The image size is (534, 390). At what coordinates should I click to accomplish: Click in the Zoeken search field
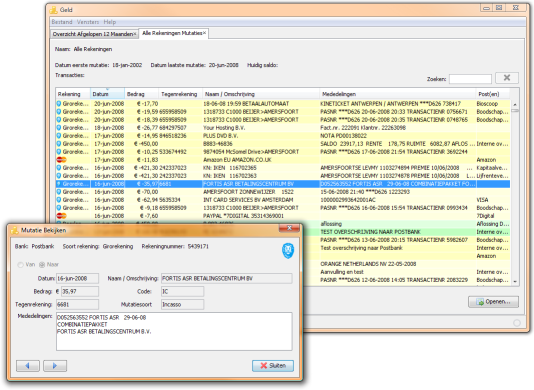pos(470,79)
